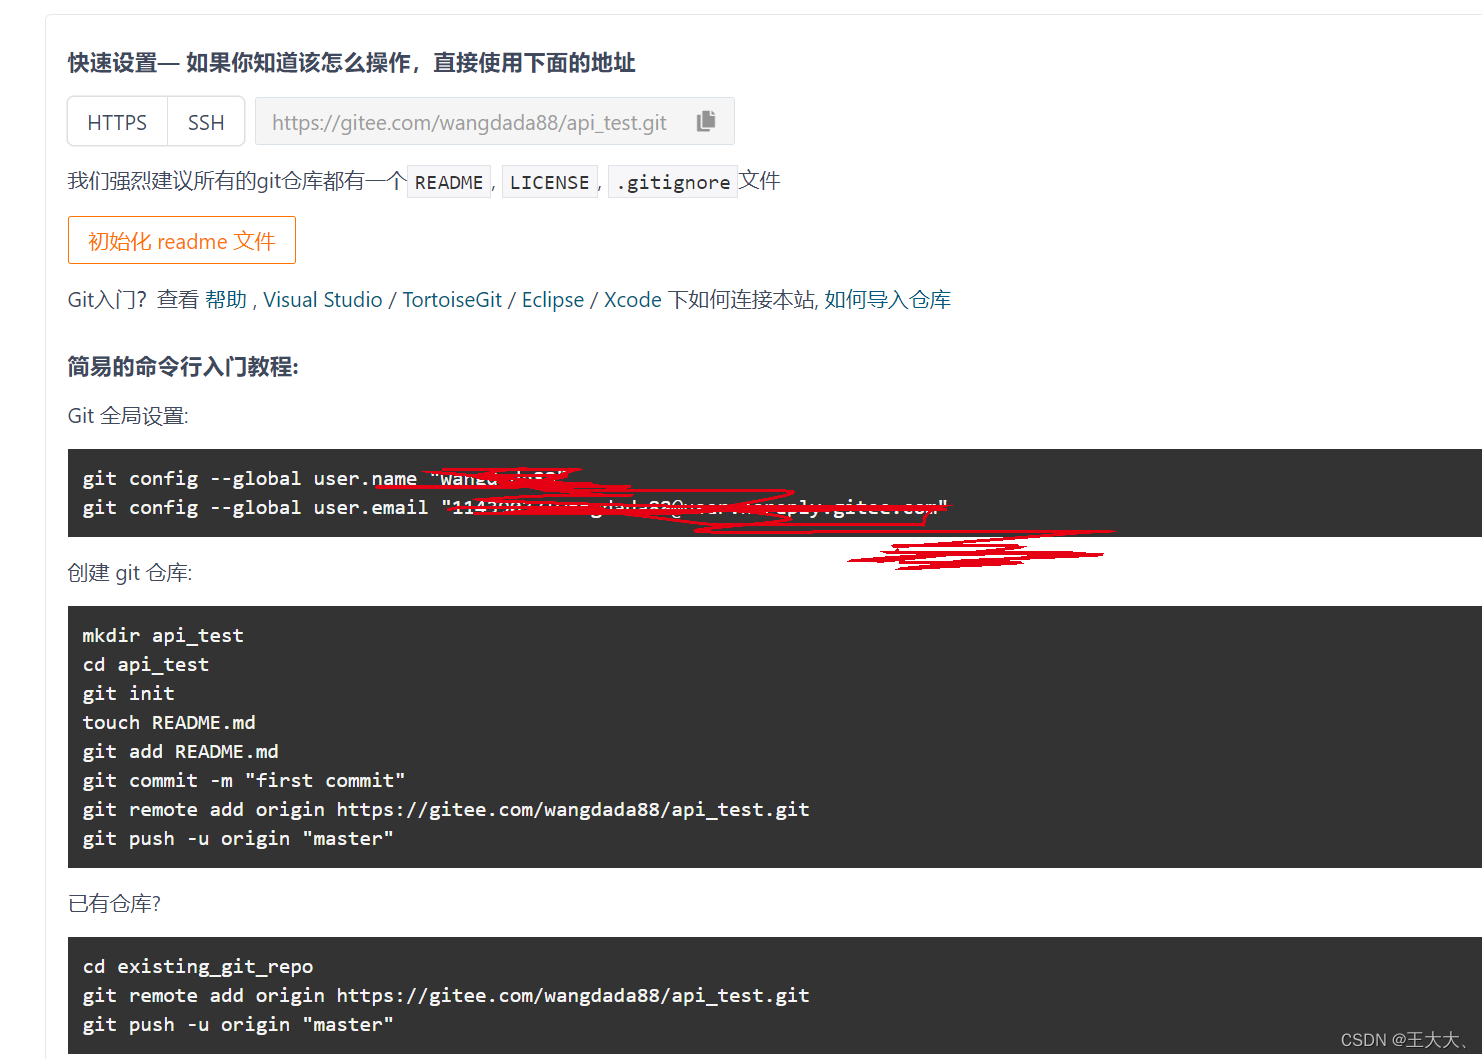Screen dimensions: 1482x1059
Task: Click the 'cd existing_git_repo' command line
Action: [198, 966]
